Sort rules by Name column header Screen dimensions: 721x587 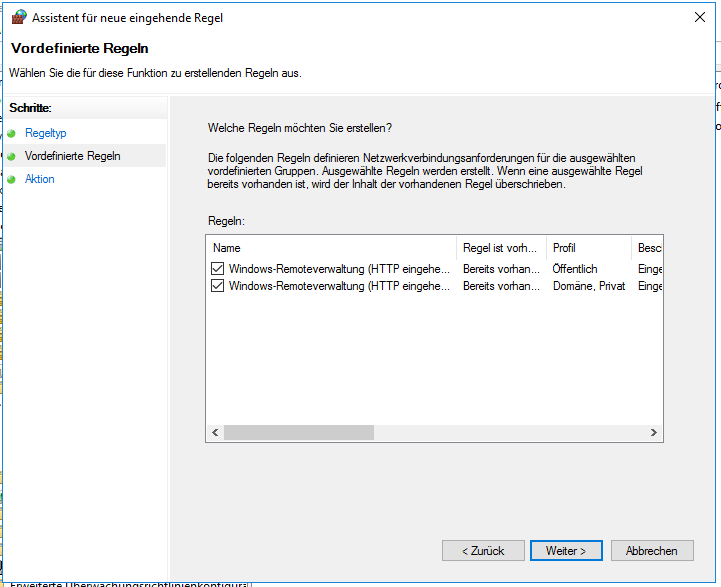(331, 248)
